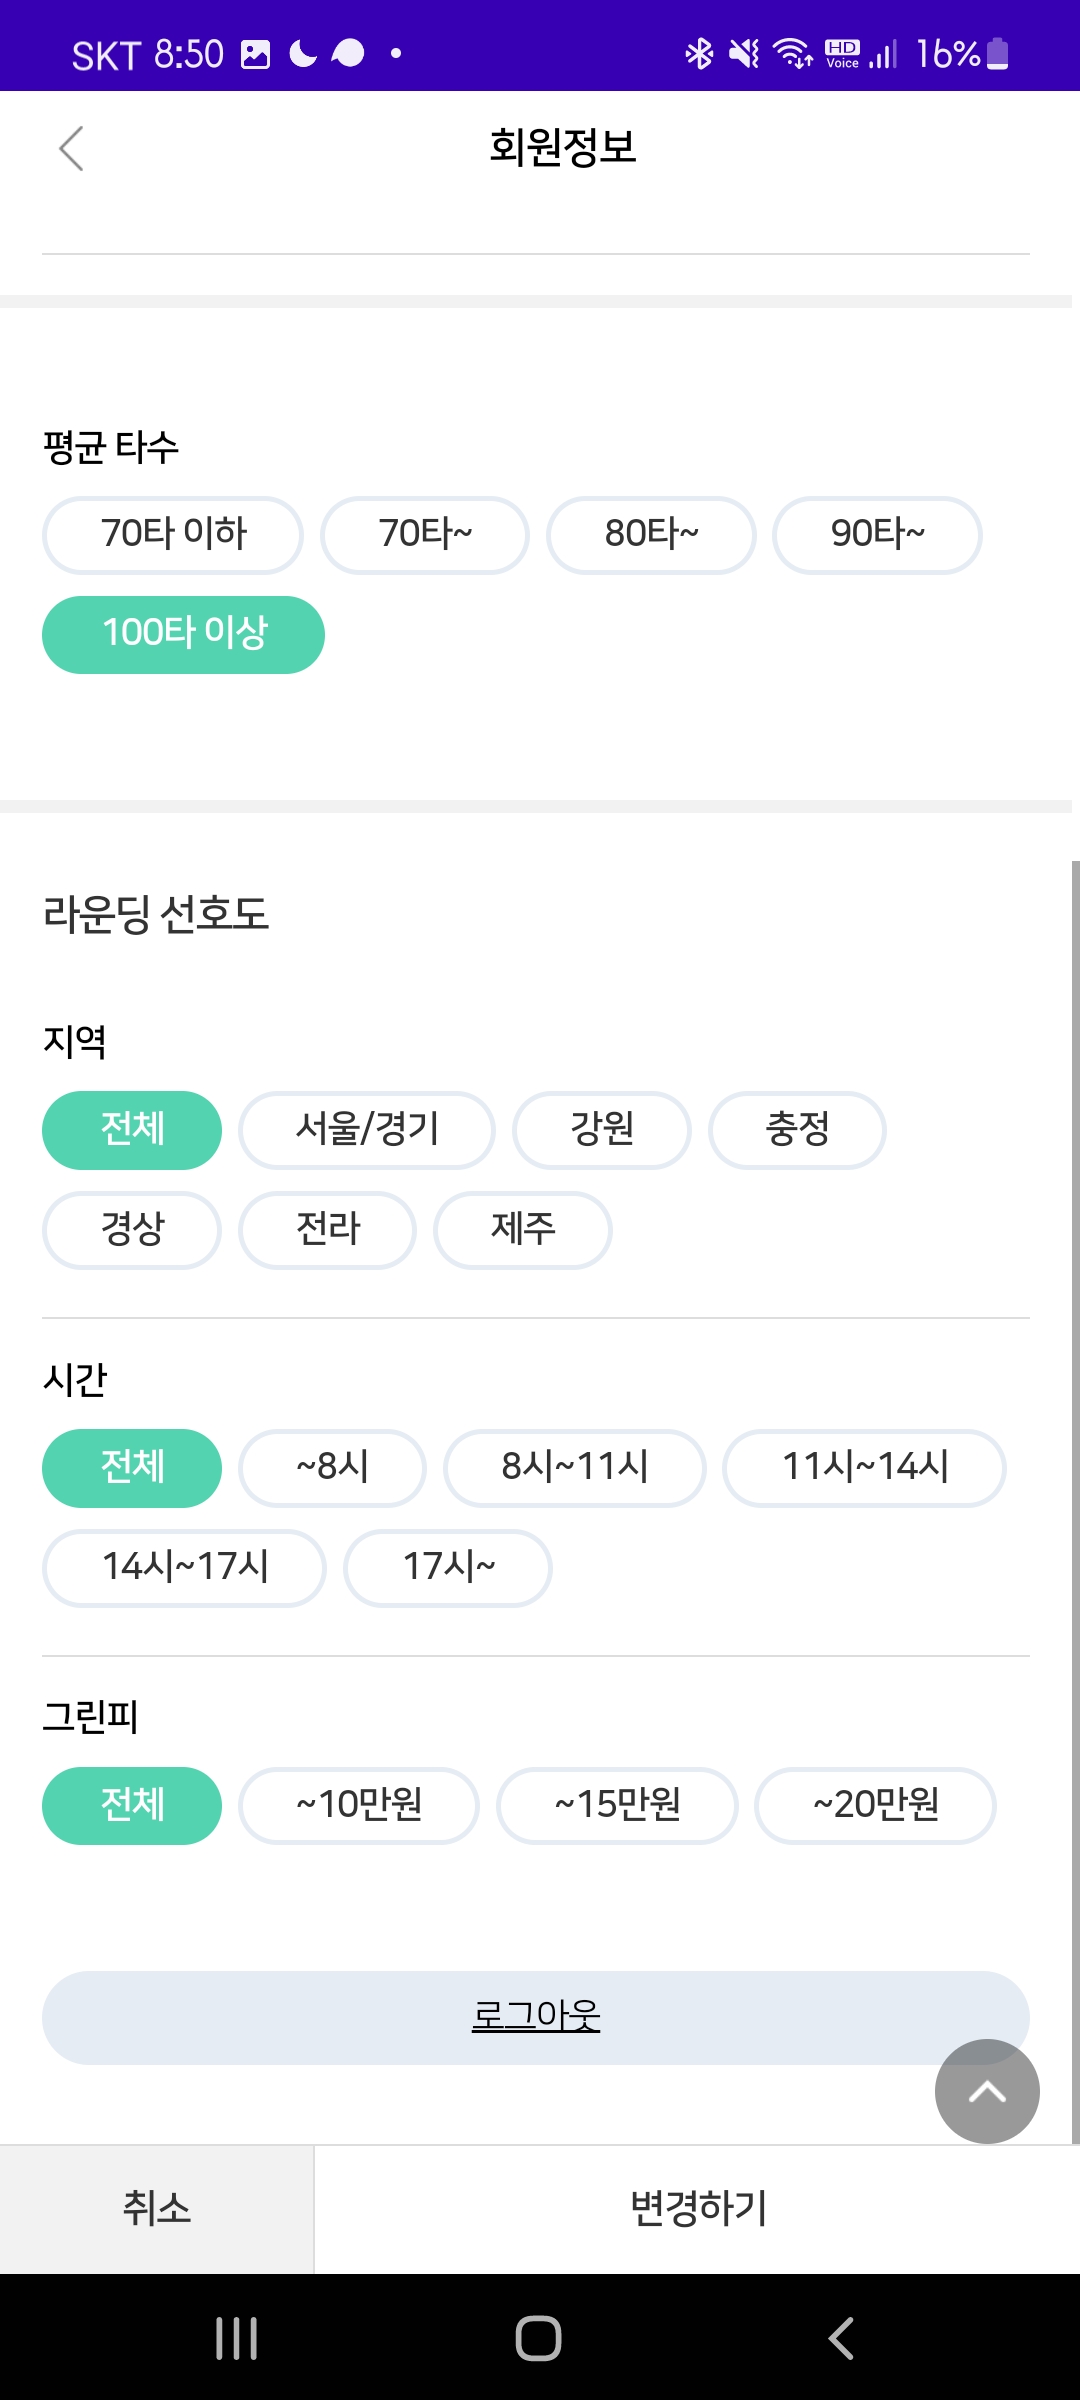The image size is (1080, 2400).
Task: Select the 90타~ average score option
Action: [x=877, y=535]
